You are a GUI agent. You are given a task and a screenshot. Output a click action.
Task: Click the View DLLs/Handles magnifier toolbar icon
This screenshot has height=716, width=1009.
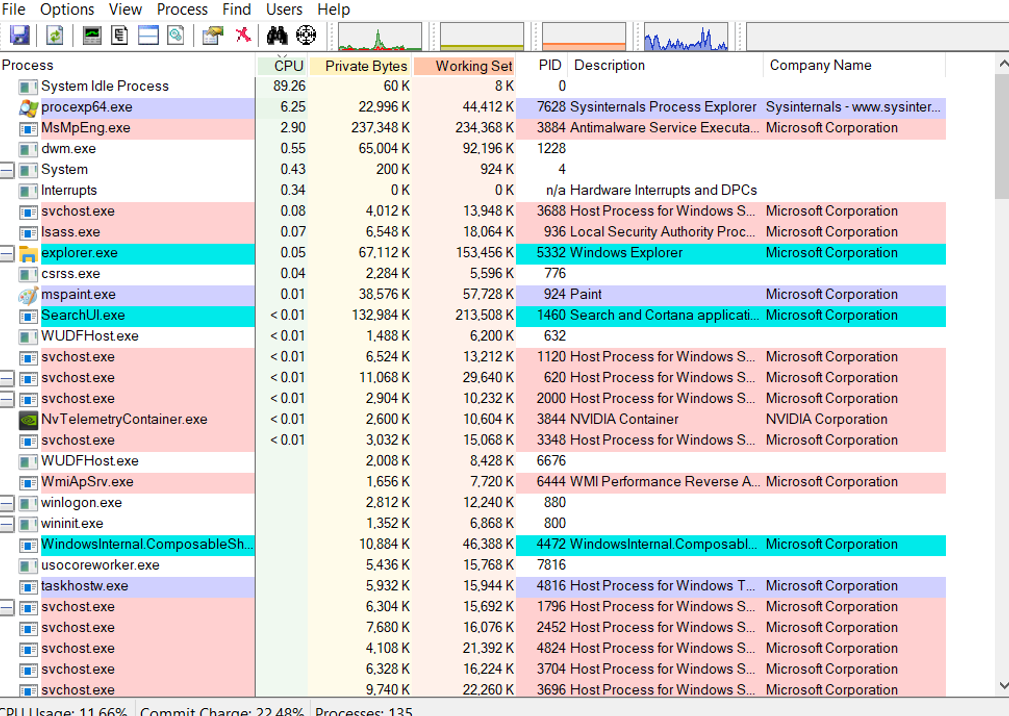(x=176, y=35)
